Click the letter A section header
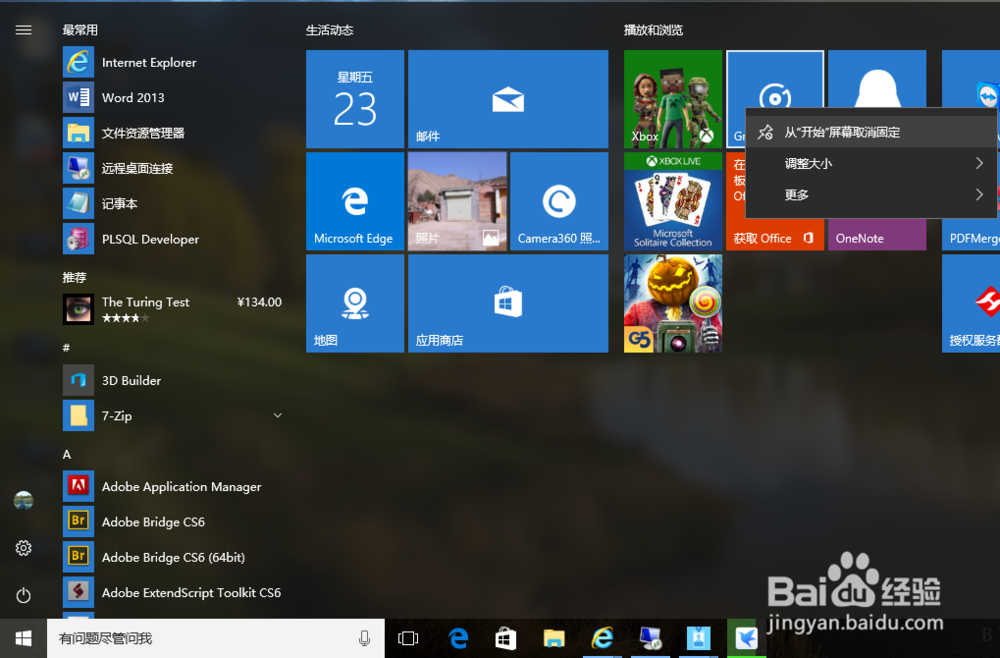Viewport: 1000px width, 658px height. pyautogui.click(x=66, y=455)
